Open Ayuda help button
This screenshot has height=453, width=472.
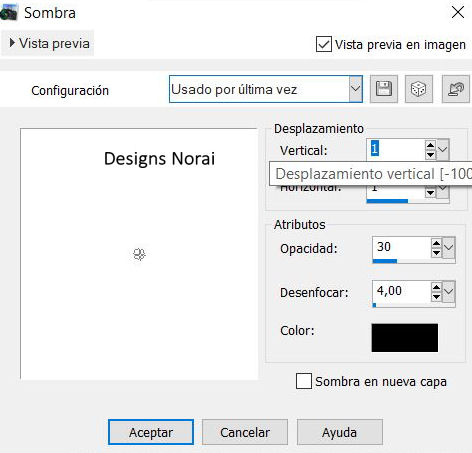point(340,432)
